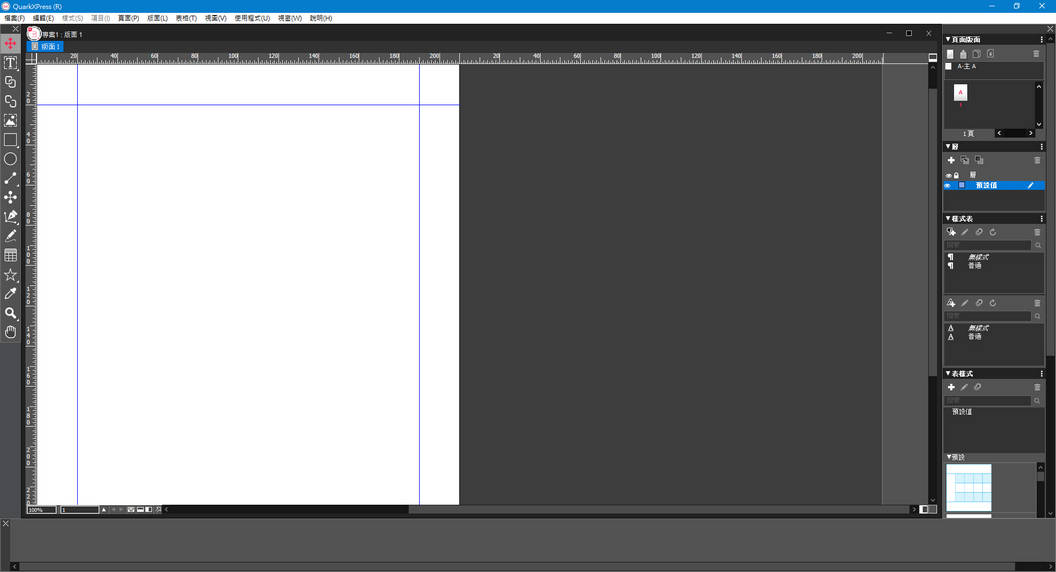Select the Text Content tool
The height and width of the screenshot is (572, 1056).
point(10,63)
